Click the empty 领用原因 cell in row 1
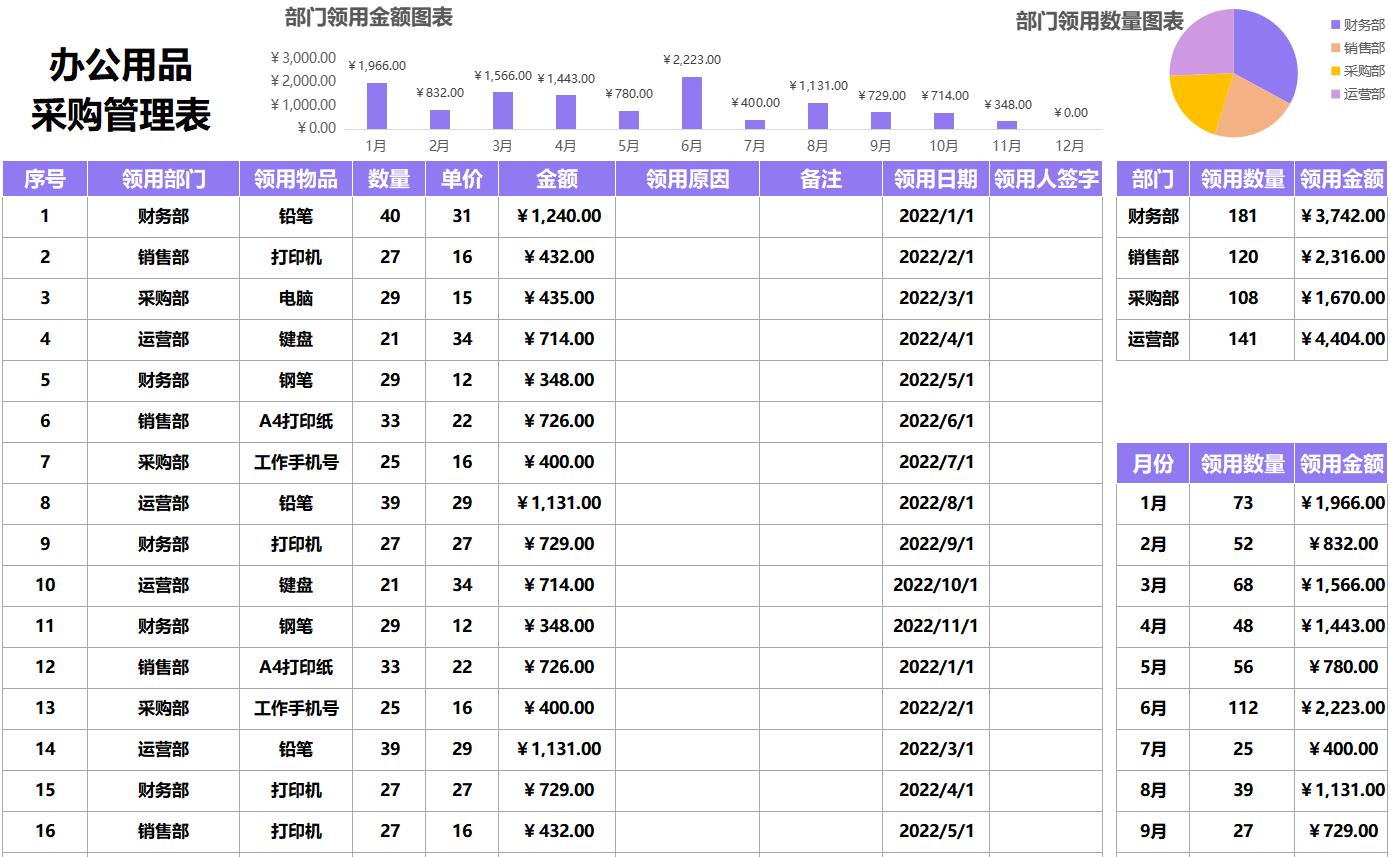 pos(687,216)
